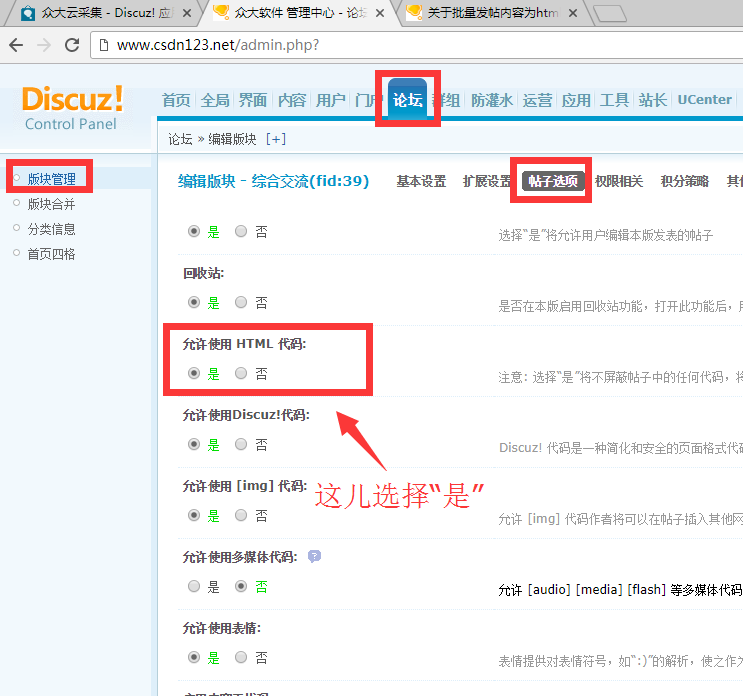Open the 用户 top menu
743x696 pixels.
tap(330, 100)
